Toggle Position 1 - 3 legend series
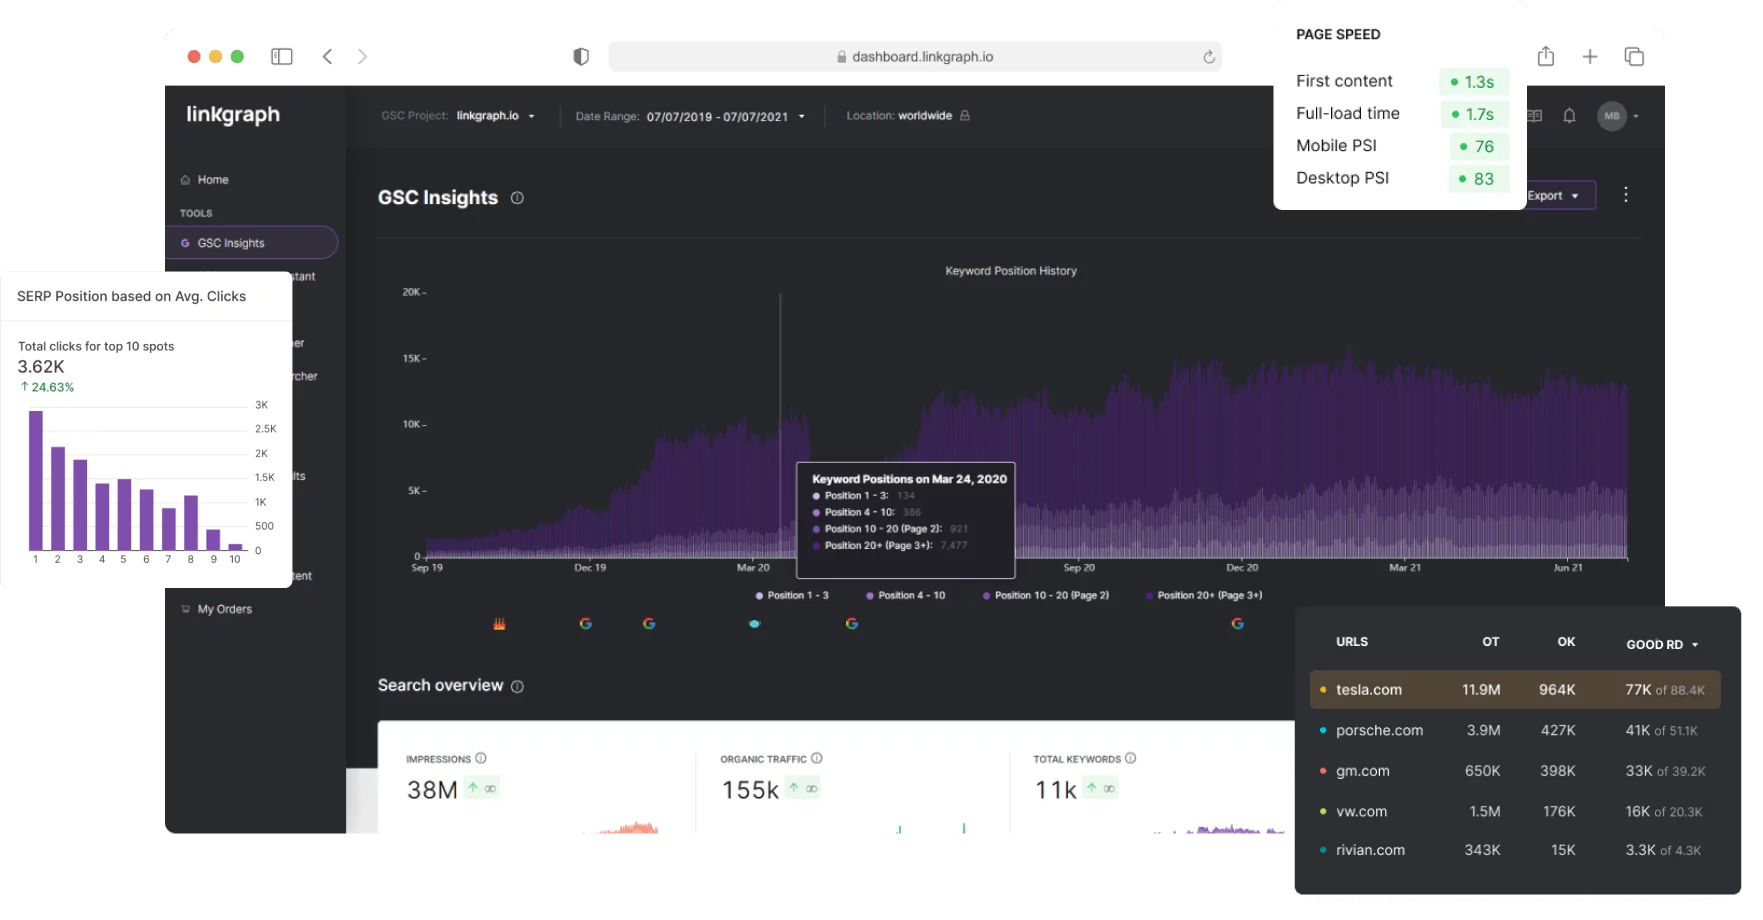This screenshot has height=920, width=1763. click(792, 595)
